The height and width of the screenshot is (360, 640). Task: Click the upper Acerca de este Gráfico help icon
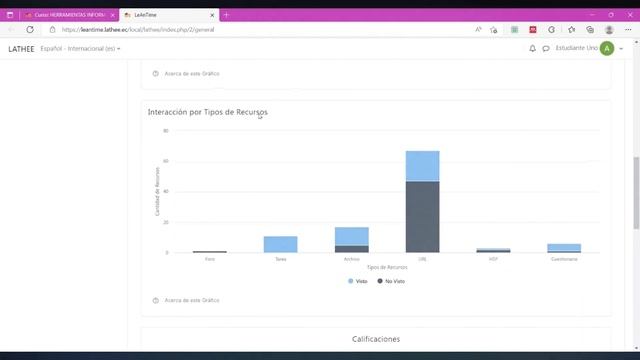pos(156,74)
